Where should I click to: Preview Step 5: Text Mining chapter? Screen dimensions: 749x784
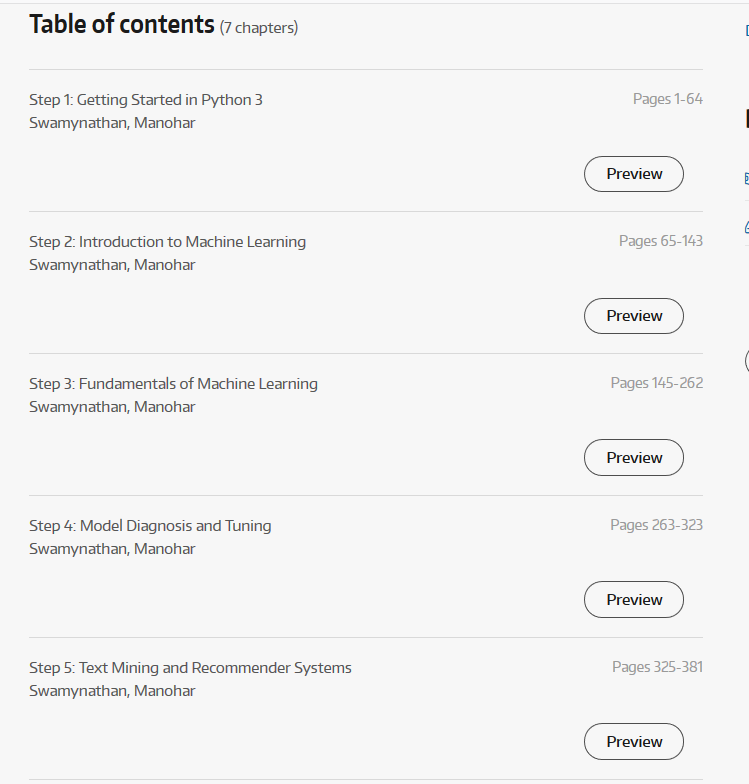click(x=633, y=742)
